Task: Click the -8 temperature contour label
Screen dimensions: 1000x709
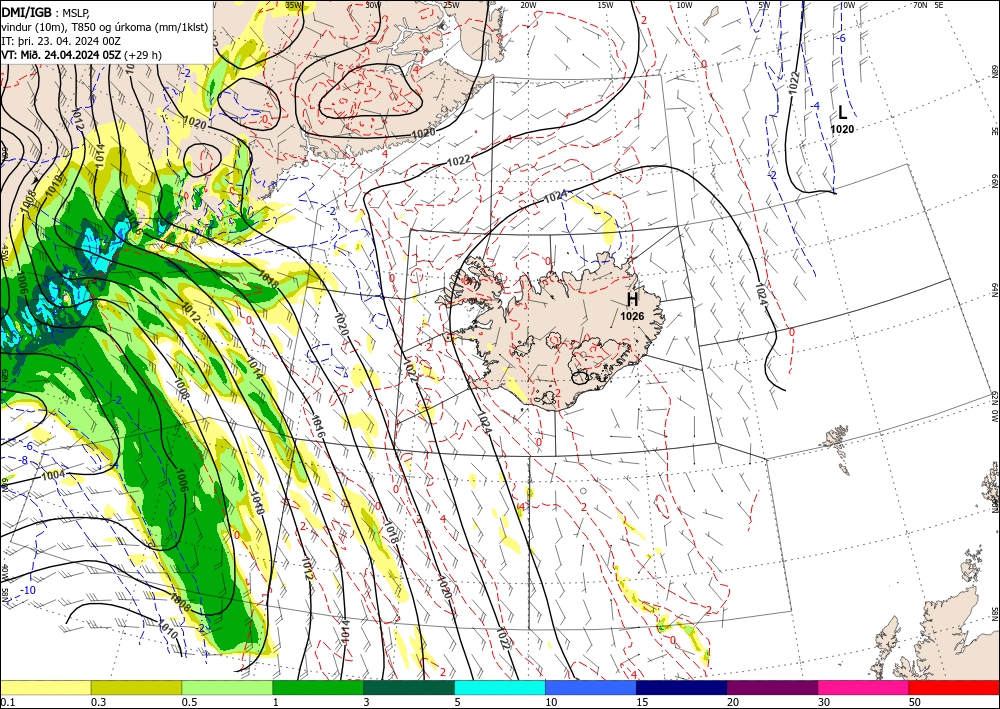Action: pos(23,460)
